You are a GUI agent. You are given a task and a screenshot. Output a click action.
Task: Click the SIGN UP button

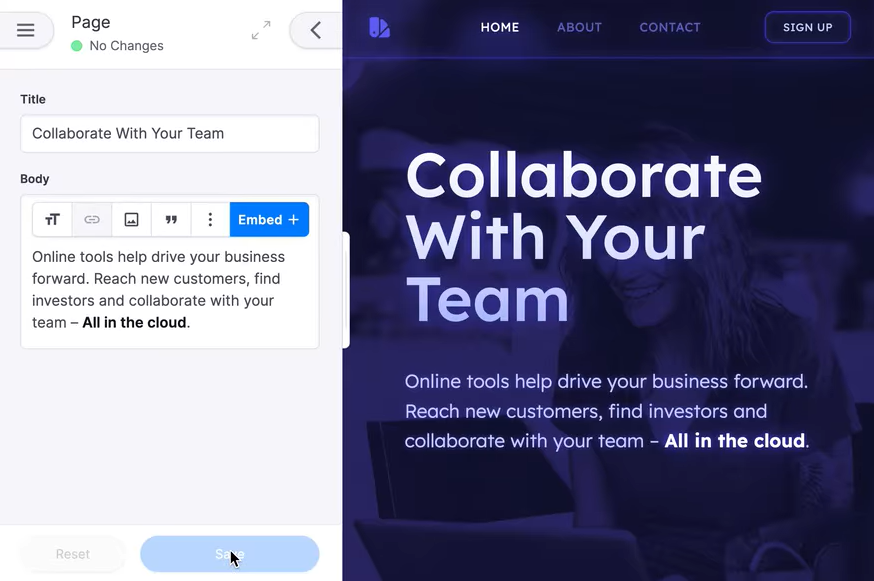808,27
